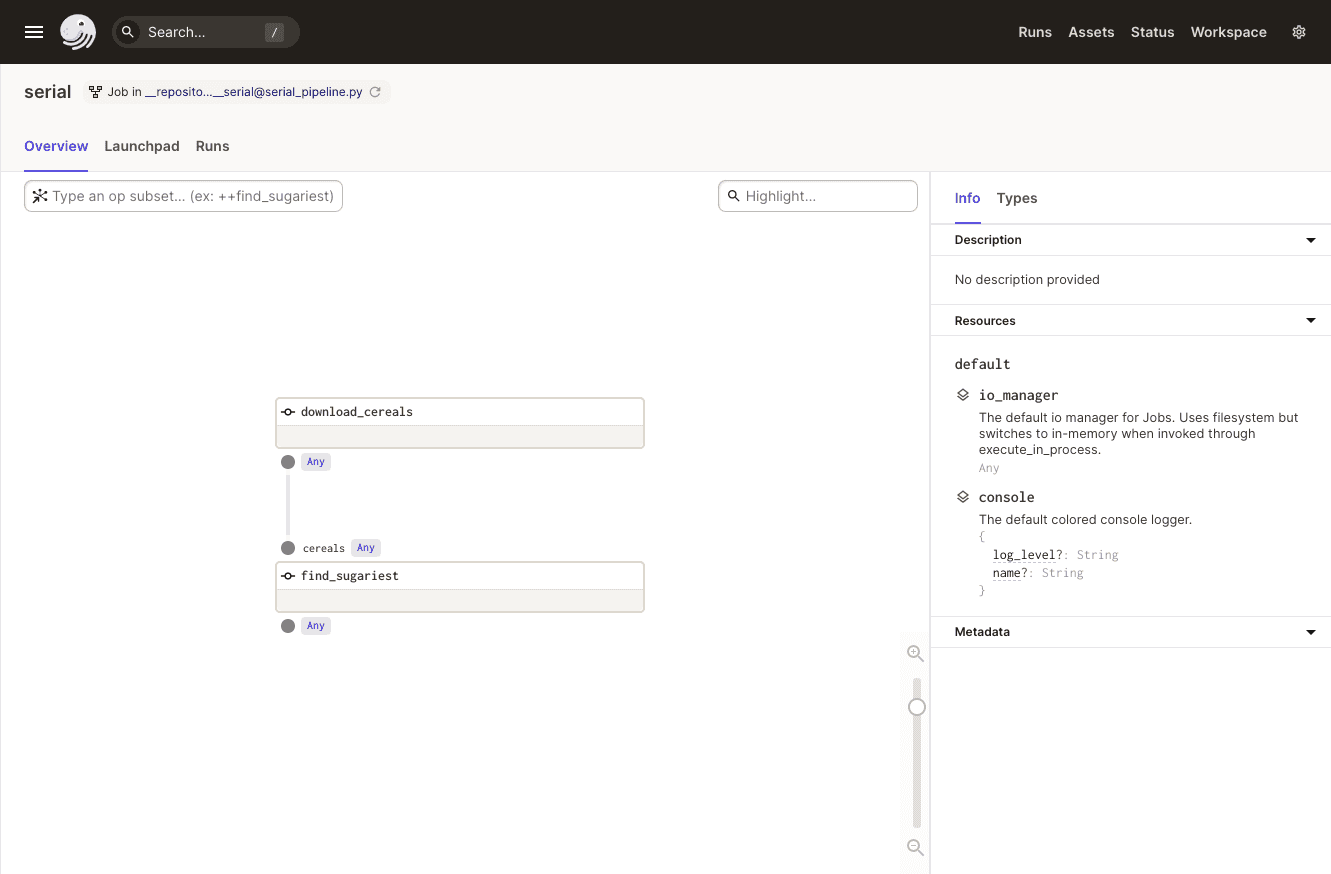Go to Assets in top navigation
The height and width of the screenshot is (874, 1331).
[1091, 32]
